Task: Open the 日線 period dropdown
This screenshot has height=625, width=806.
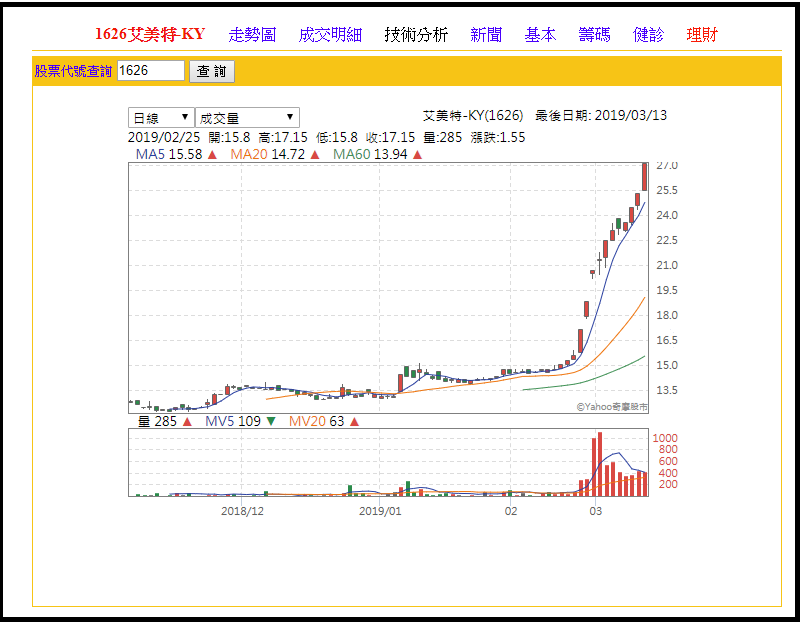Action: click(161, 118)
